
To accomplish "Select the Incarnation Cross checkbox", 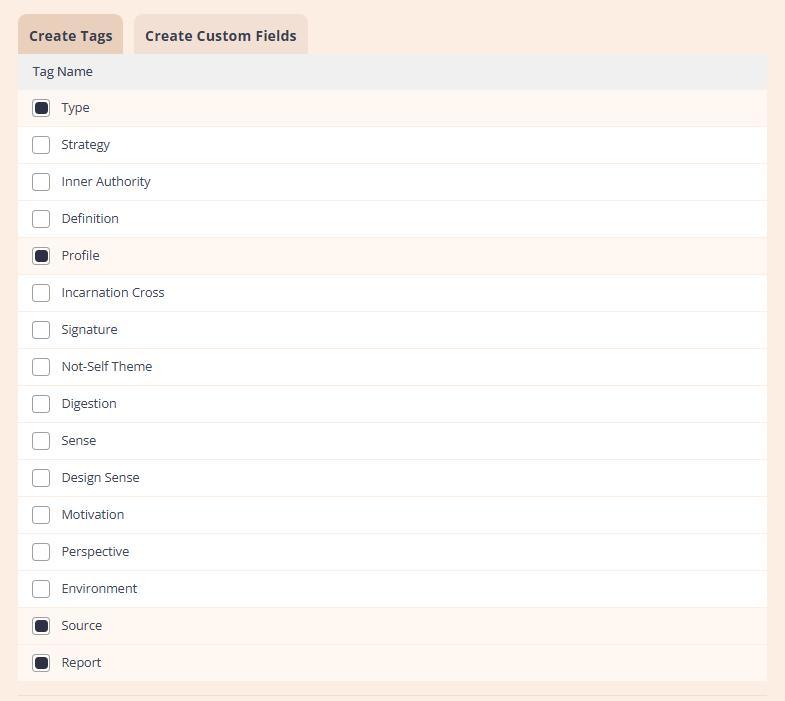I will (x=41, y=293).
